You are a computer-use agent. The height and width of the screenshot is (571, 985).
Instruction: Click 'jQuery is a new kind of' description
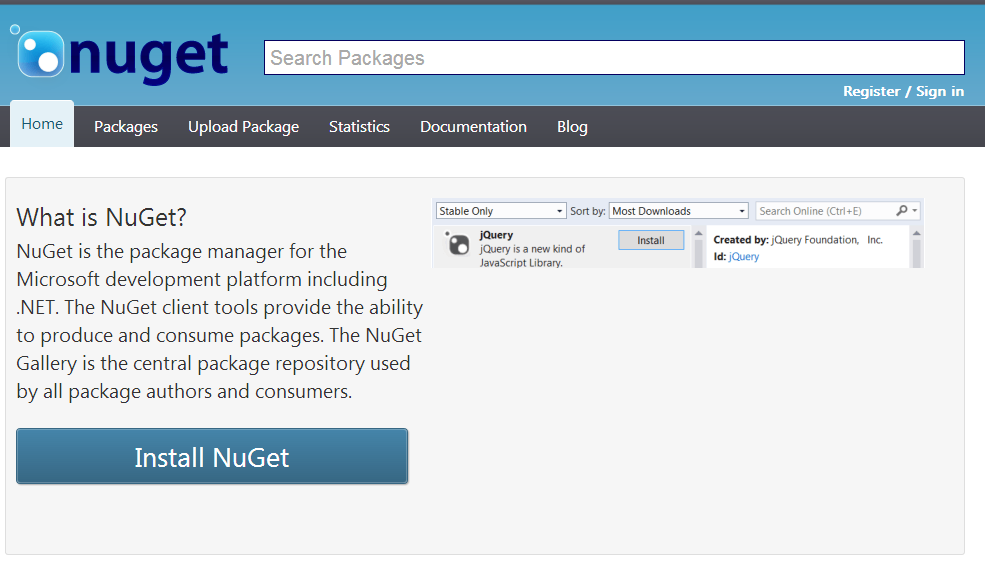532,249
